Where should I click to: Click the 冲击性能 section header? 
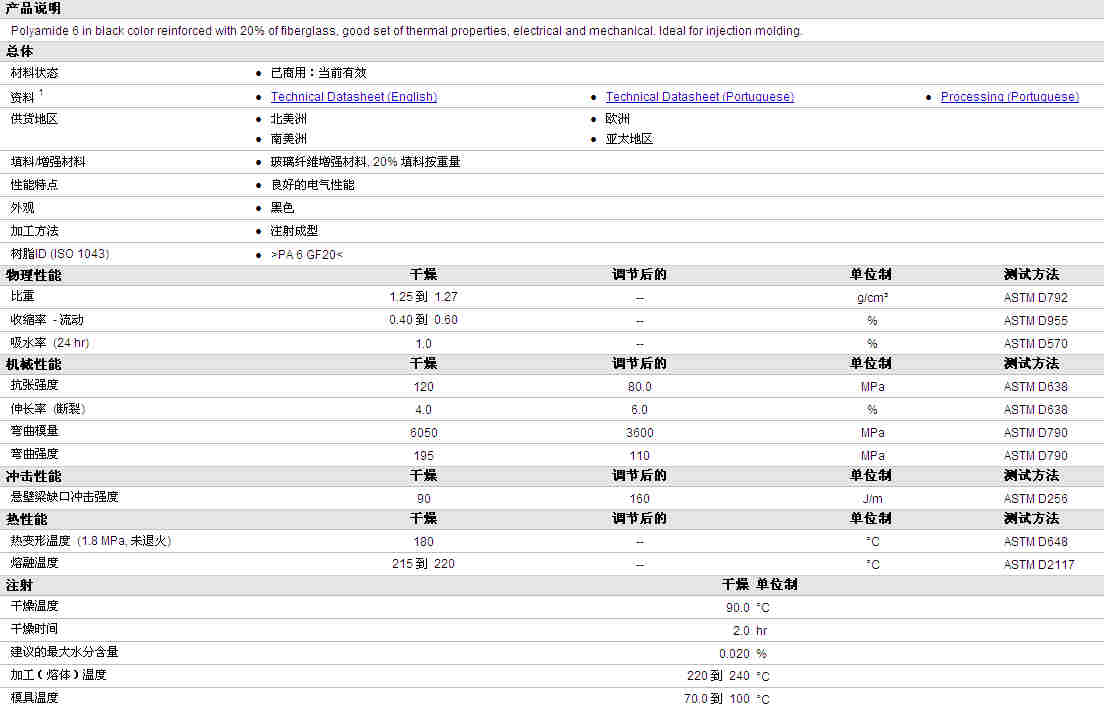coord(33,476)
